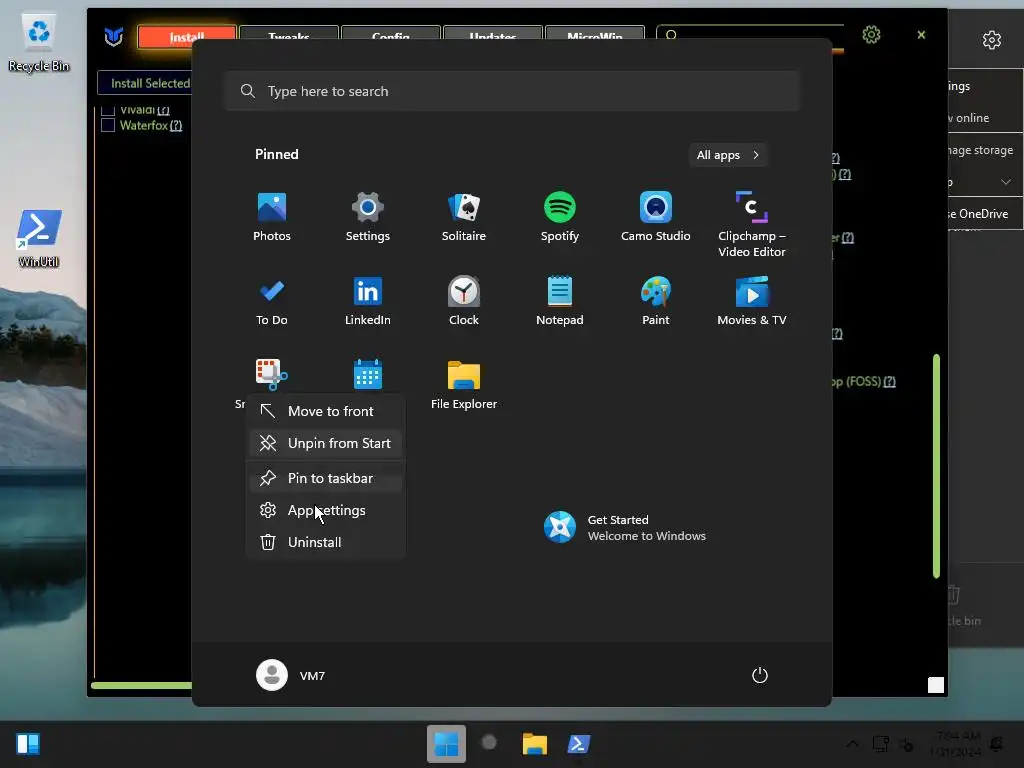Screen dimensions: 1024x768
Task: Open VM7 user account menu
Action: (x=291, y=675)
